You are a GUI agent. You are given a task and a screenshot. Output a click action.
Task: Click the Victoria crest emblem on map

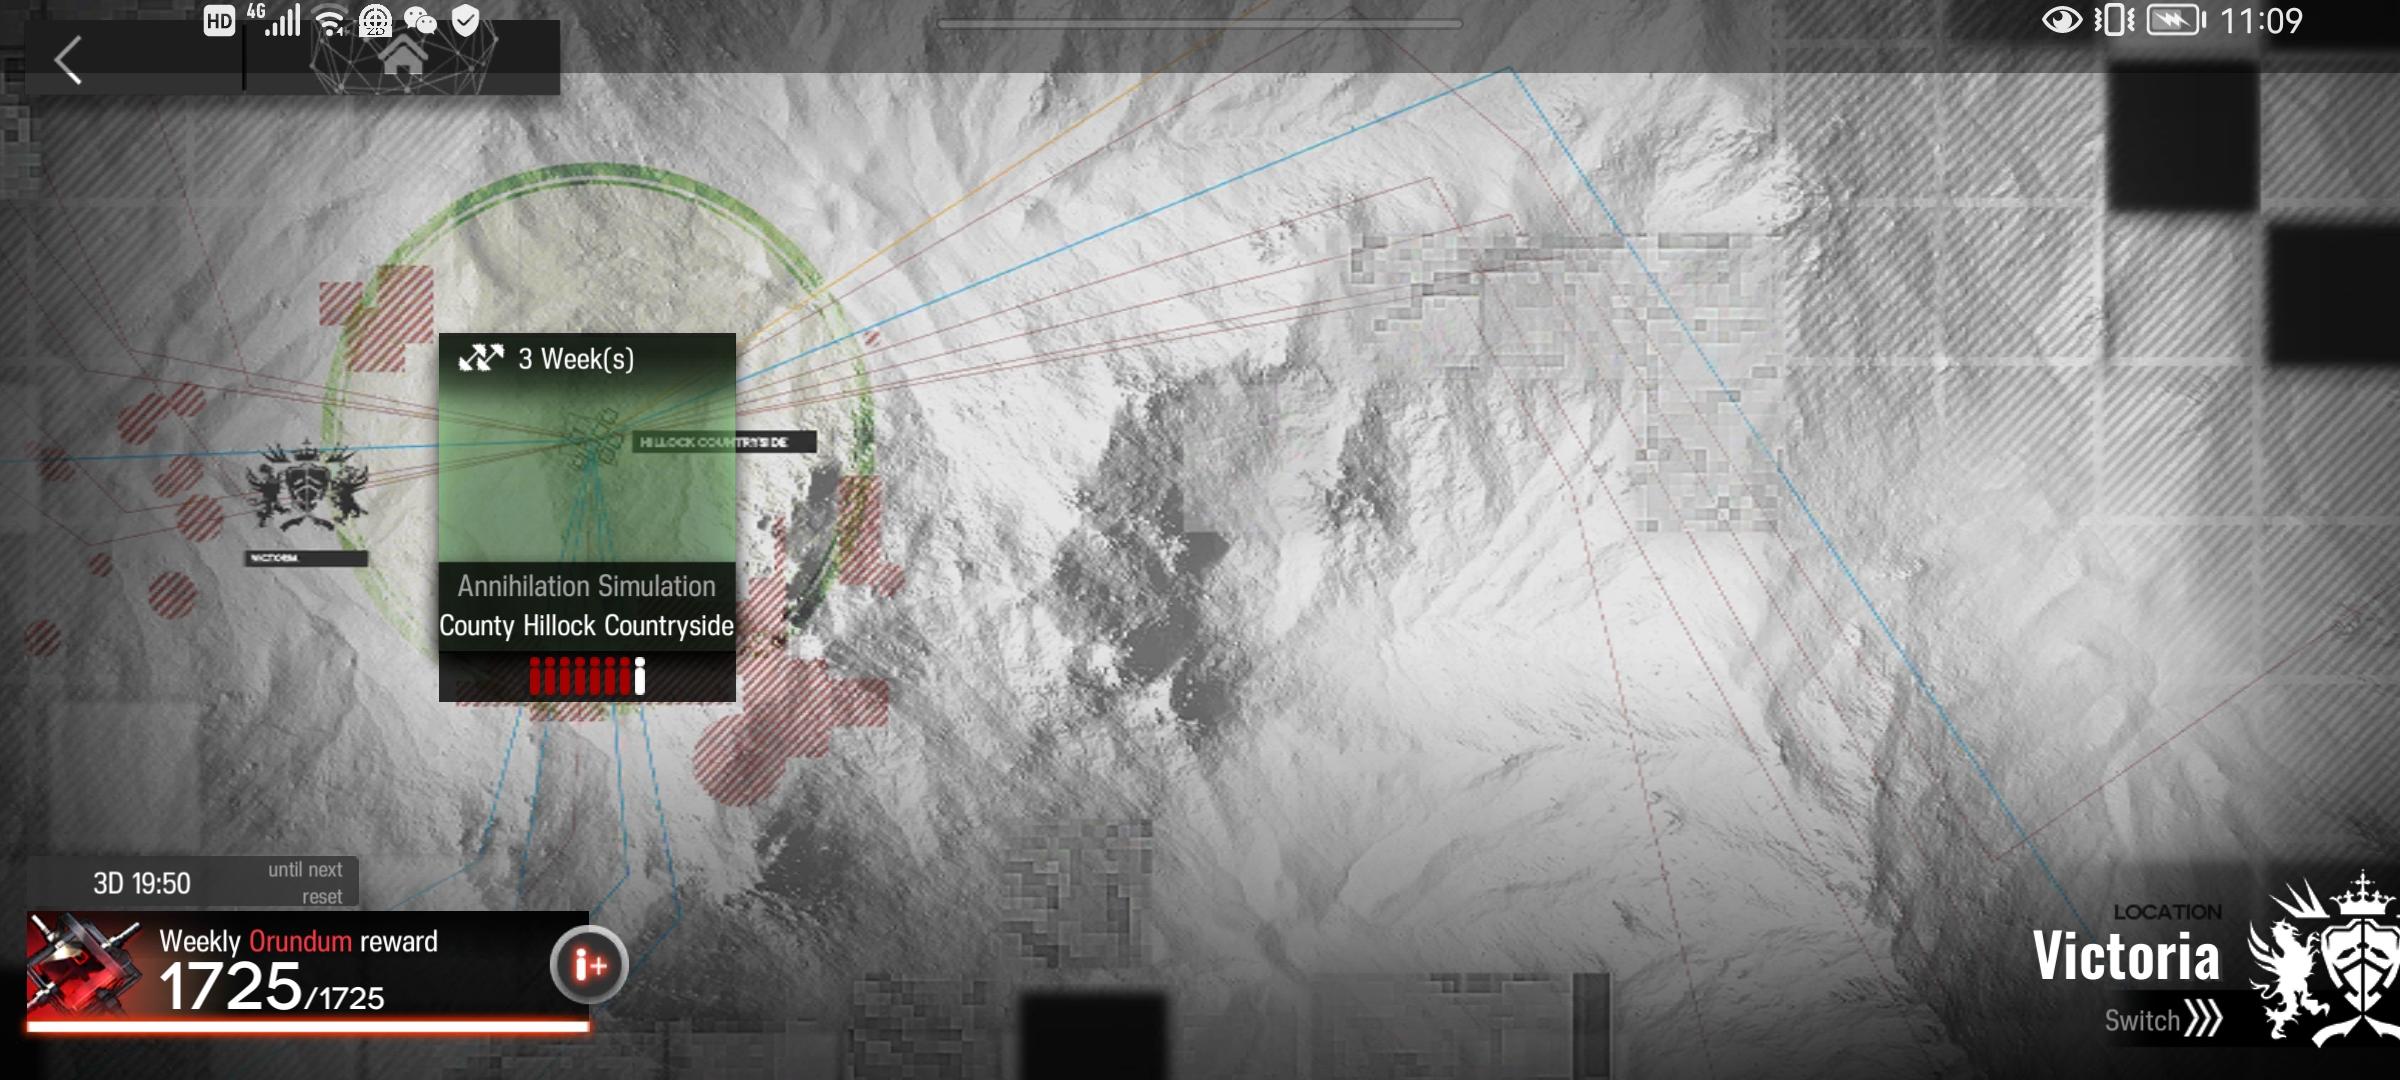point(307,487)
